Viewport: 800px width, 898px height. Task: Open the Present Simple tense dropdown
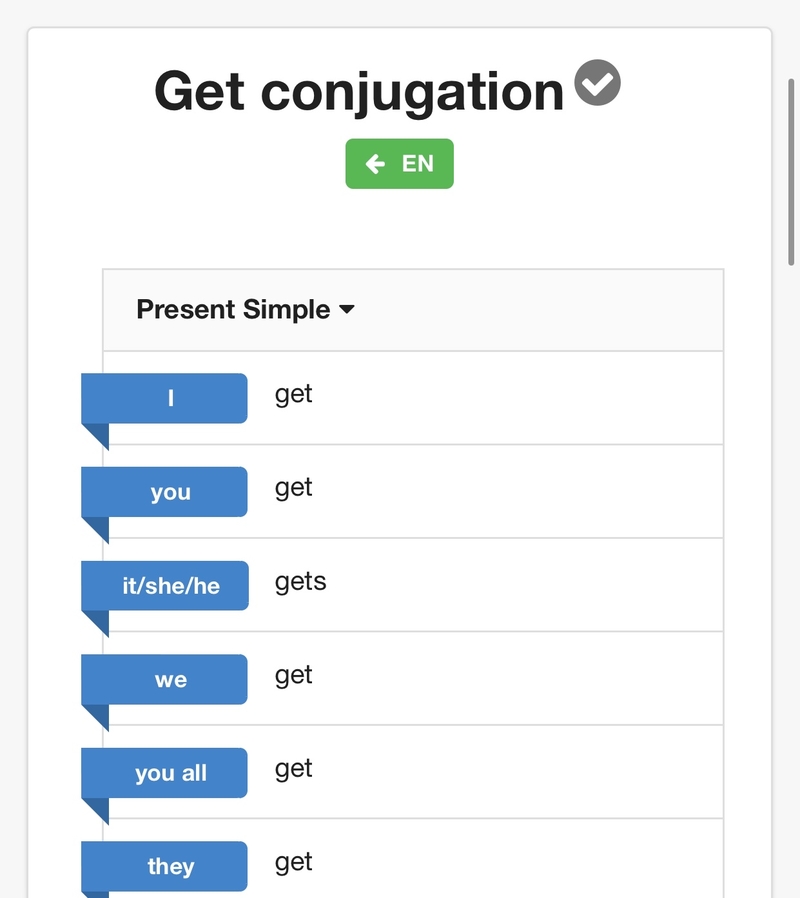(x=245, y=310)
